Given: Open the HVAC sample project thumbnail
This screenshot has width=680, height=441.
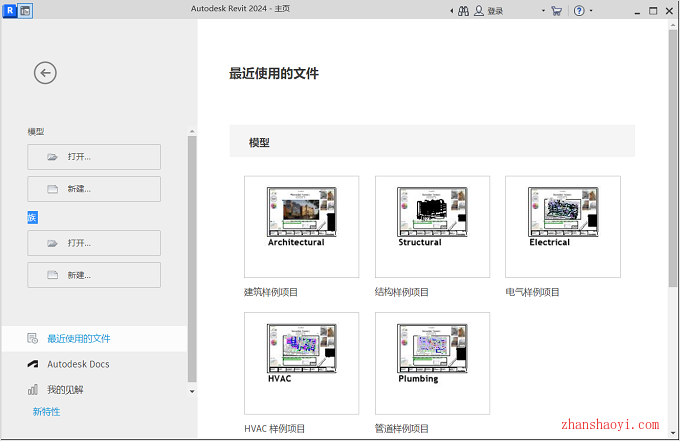Looking at the screenshot, I should [x=301, y=363].
